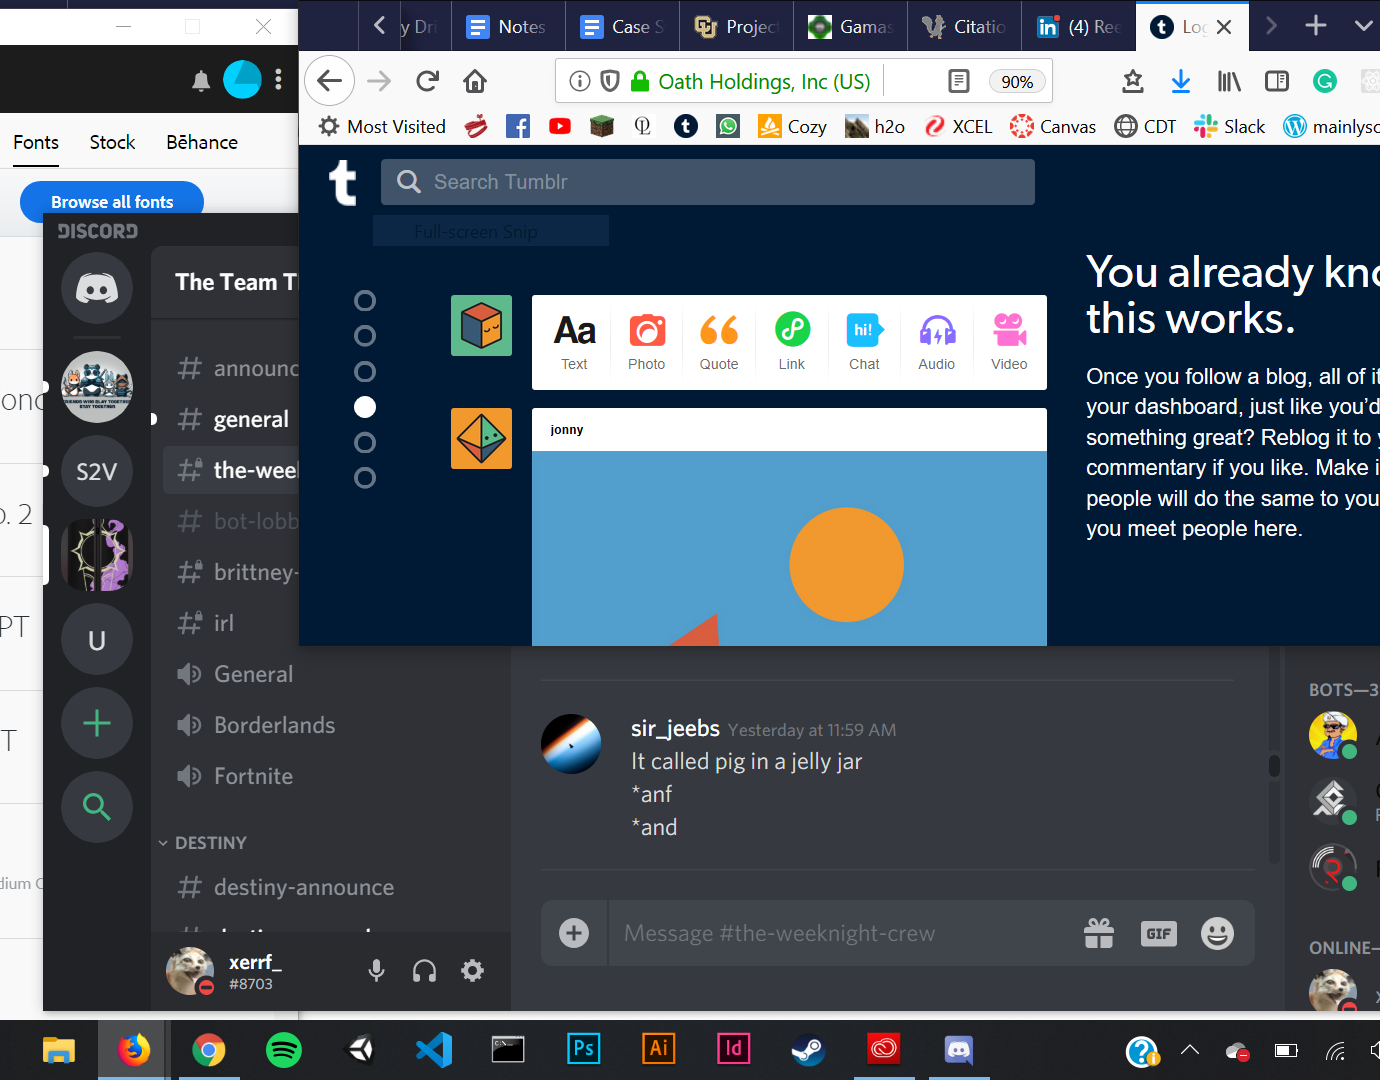1380x1080 pixels.
Task: Select the third onboarding dot on Tumblr
Action: (365, 372)
